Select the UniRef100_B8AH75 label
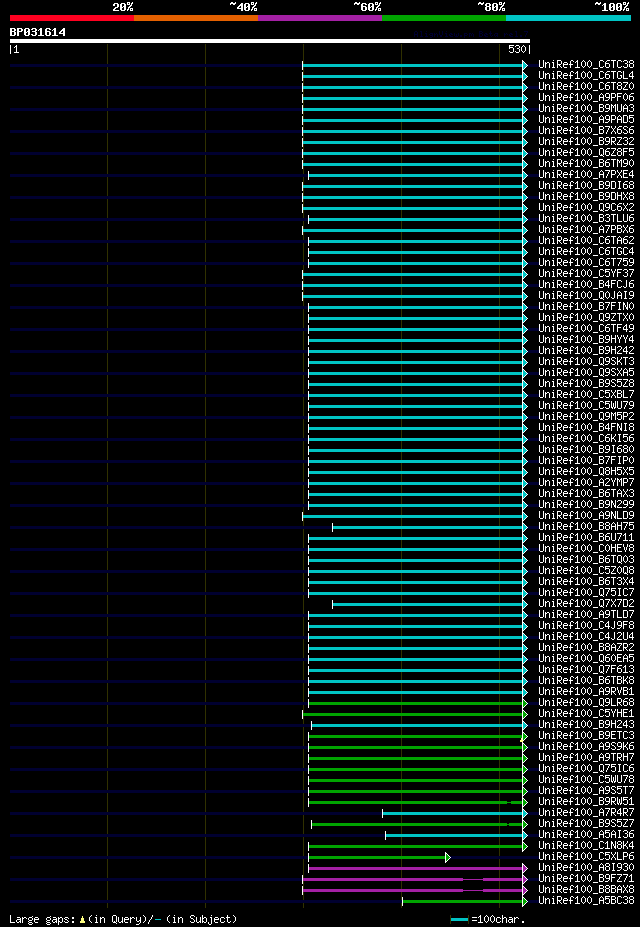Viewport: 640px width, 927px height. [586, 527]
